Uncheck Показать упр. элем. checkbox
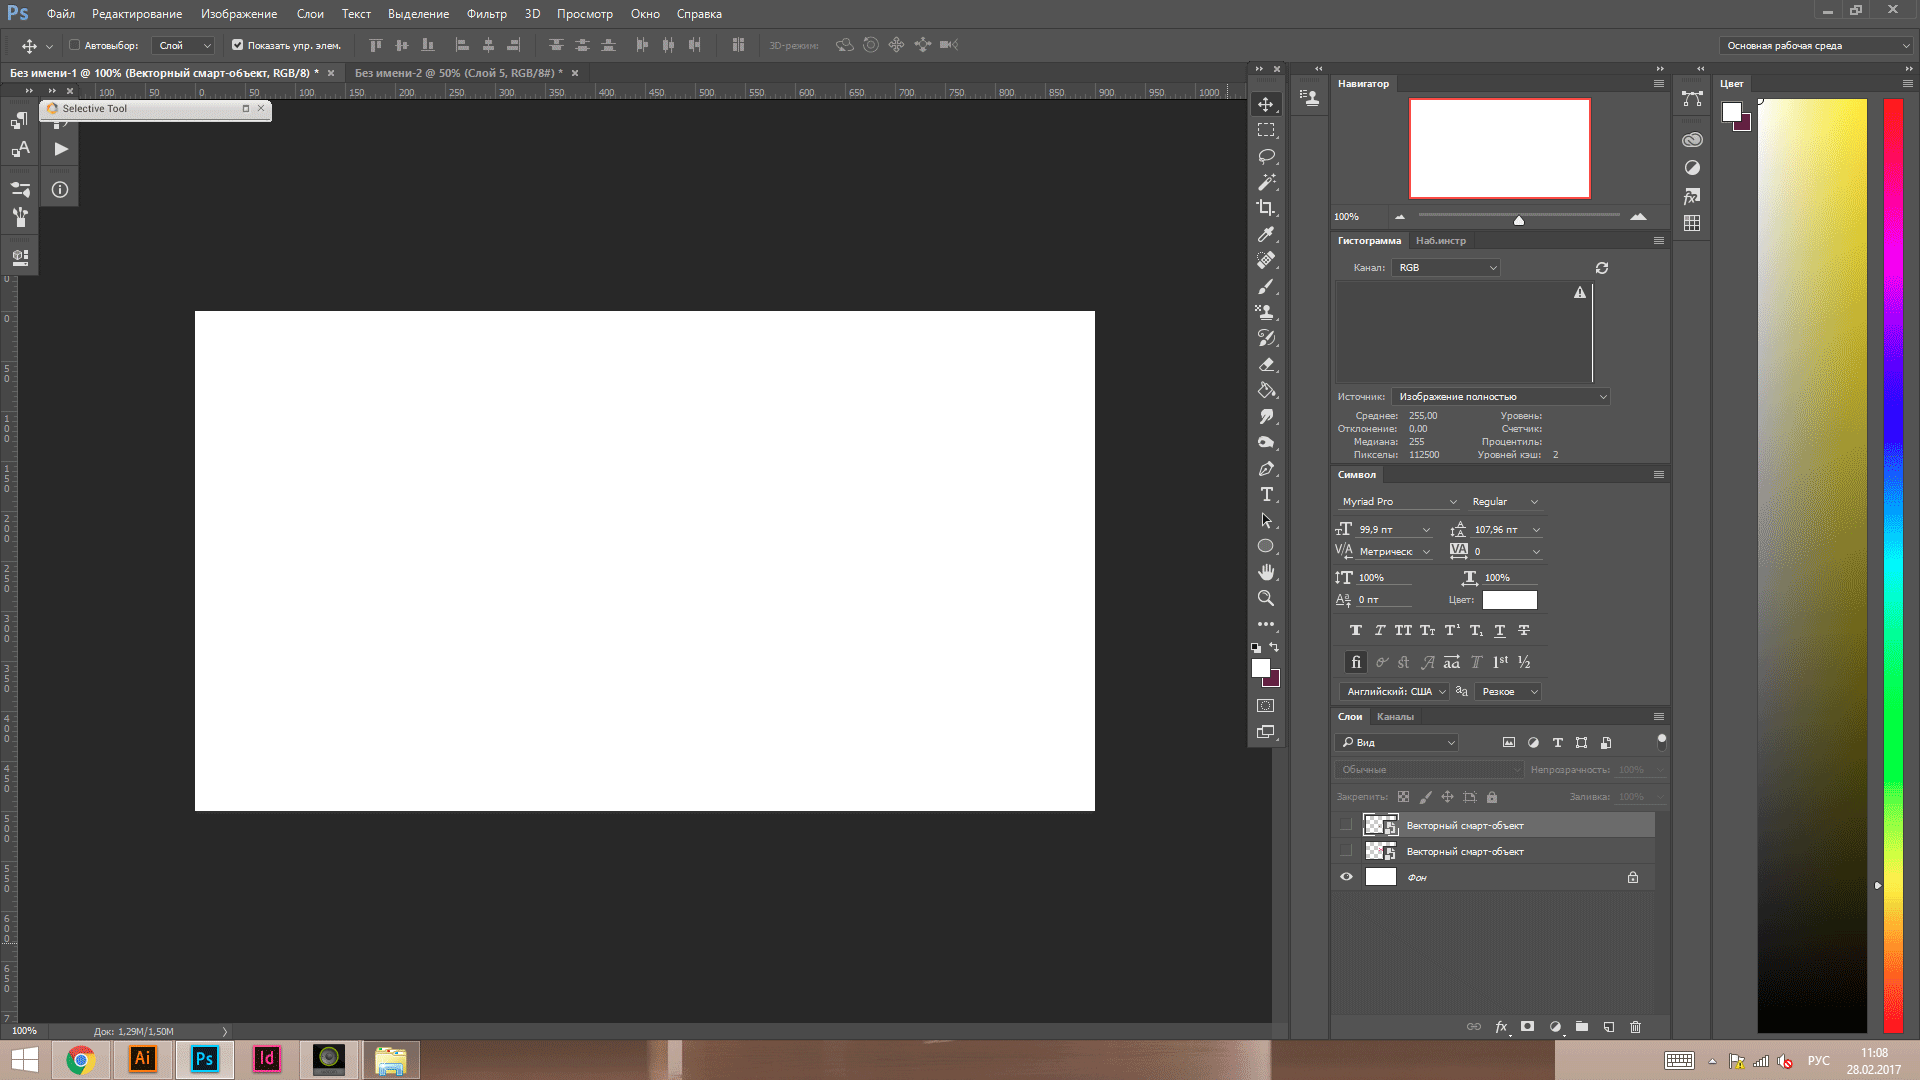The image size is (1920, 1080). coord(237,45)
